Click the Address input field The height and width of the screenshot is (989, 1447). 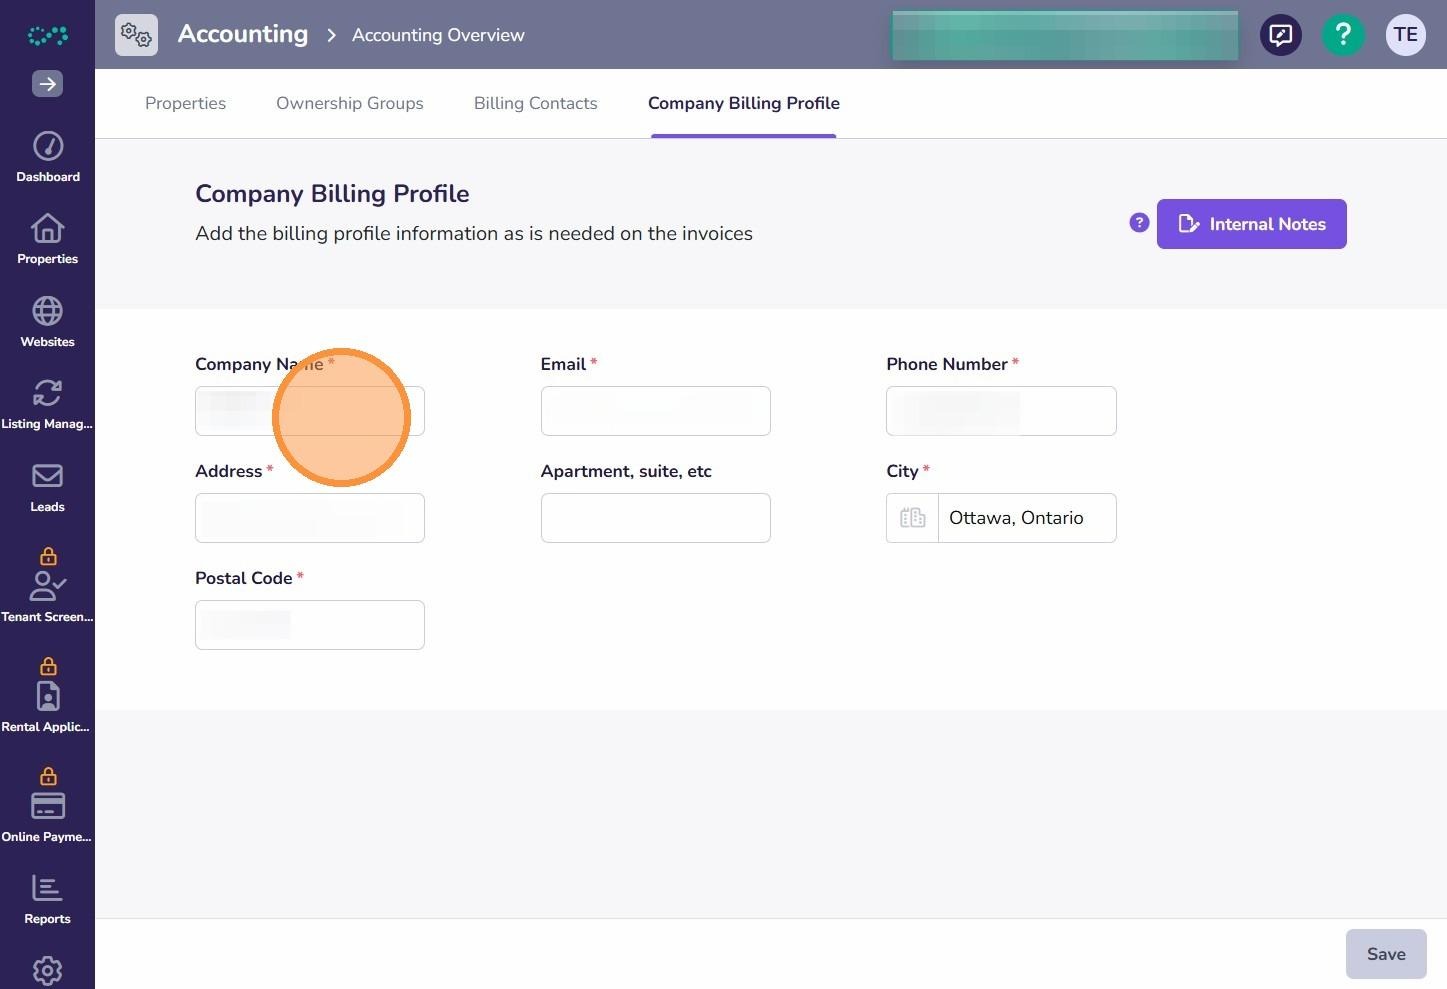click(310, 518)
